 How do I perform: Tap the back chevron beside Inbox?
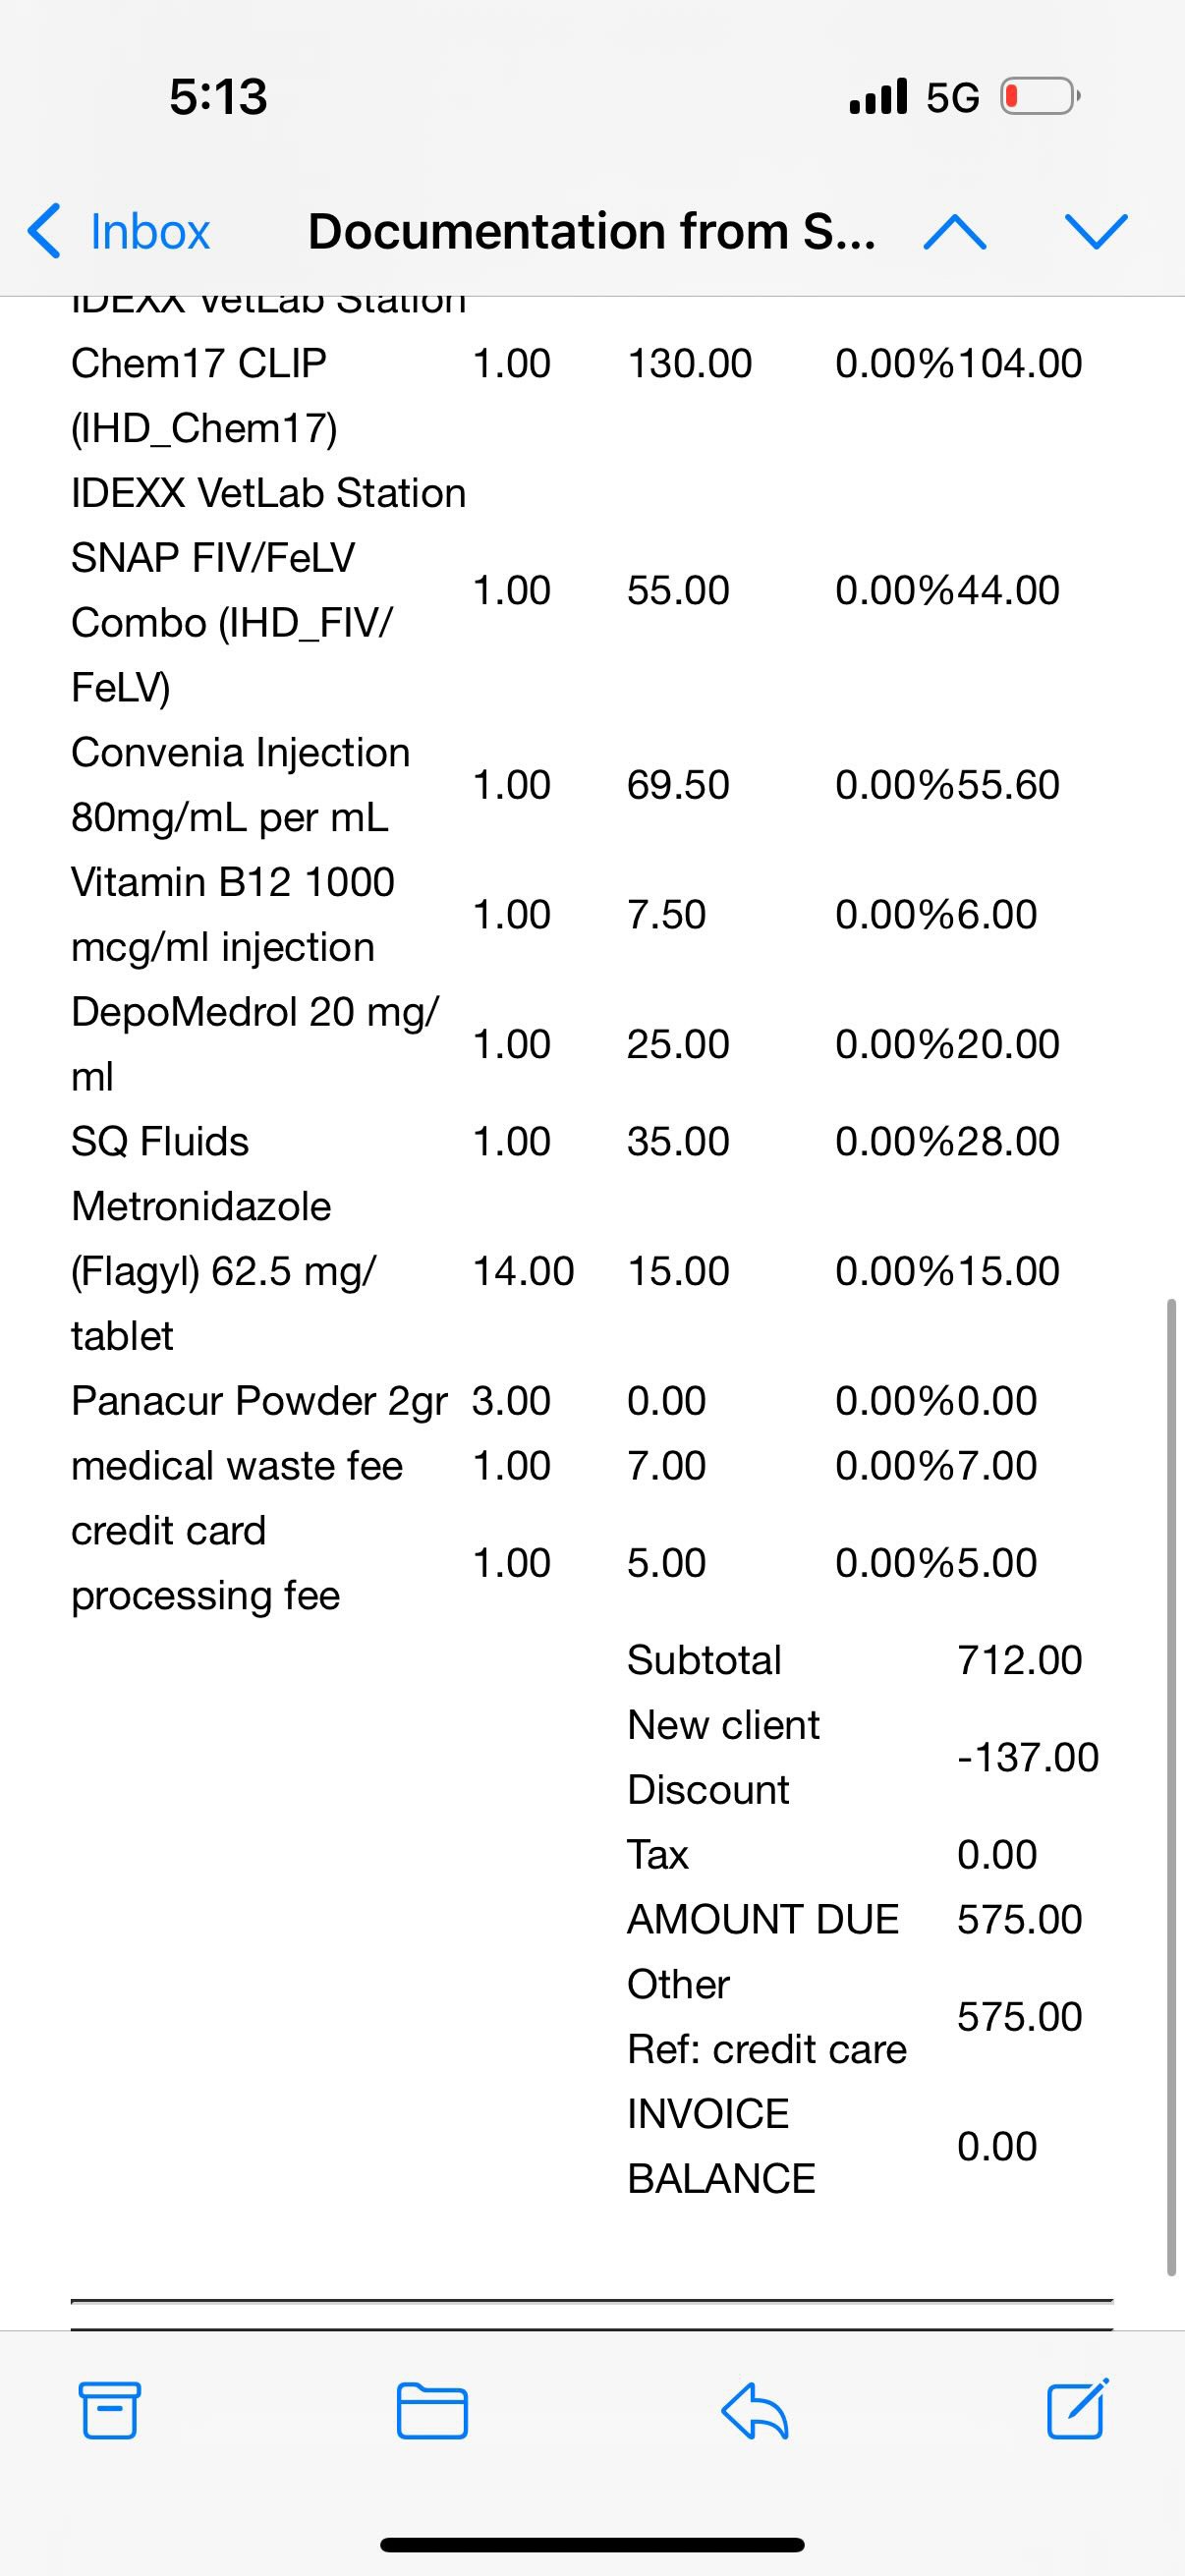tap(44, 231)
